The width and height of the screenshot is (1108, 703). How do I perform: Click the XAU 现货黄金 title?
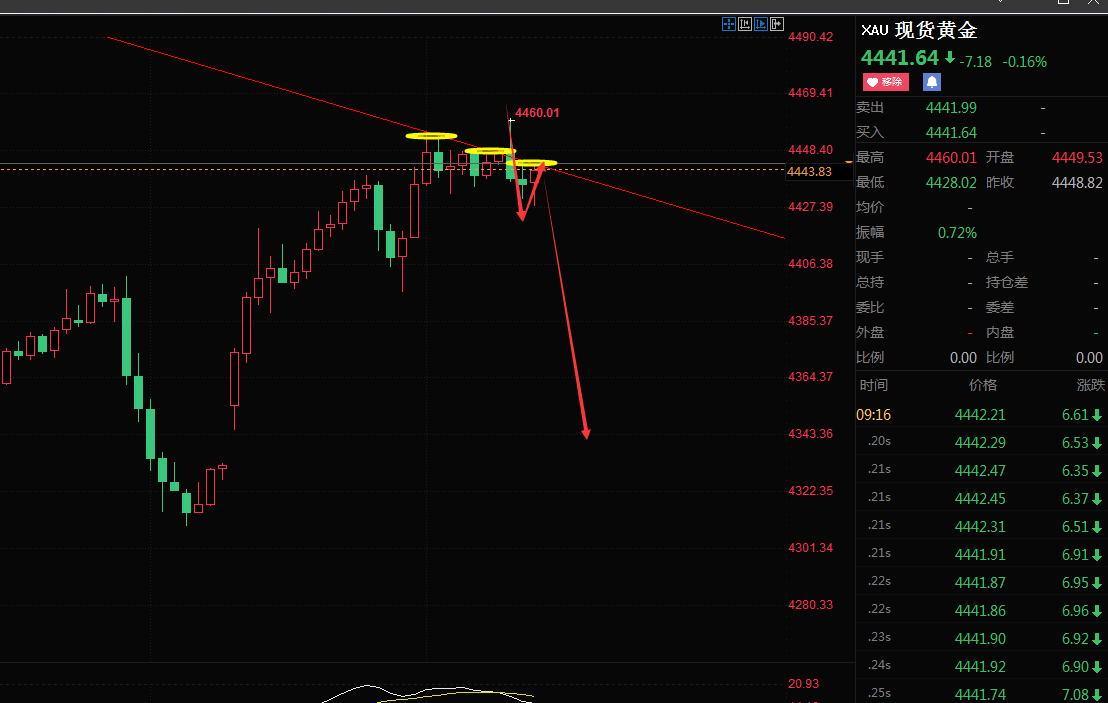click(x=919, y=30)
